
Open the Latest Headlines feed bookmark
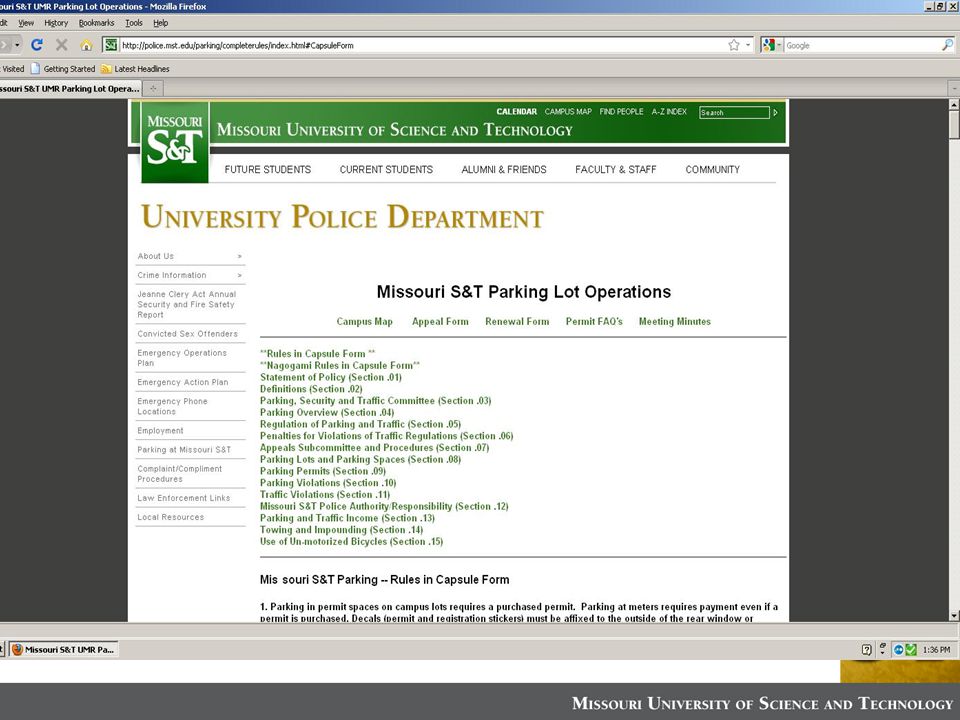(135, 69)
